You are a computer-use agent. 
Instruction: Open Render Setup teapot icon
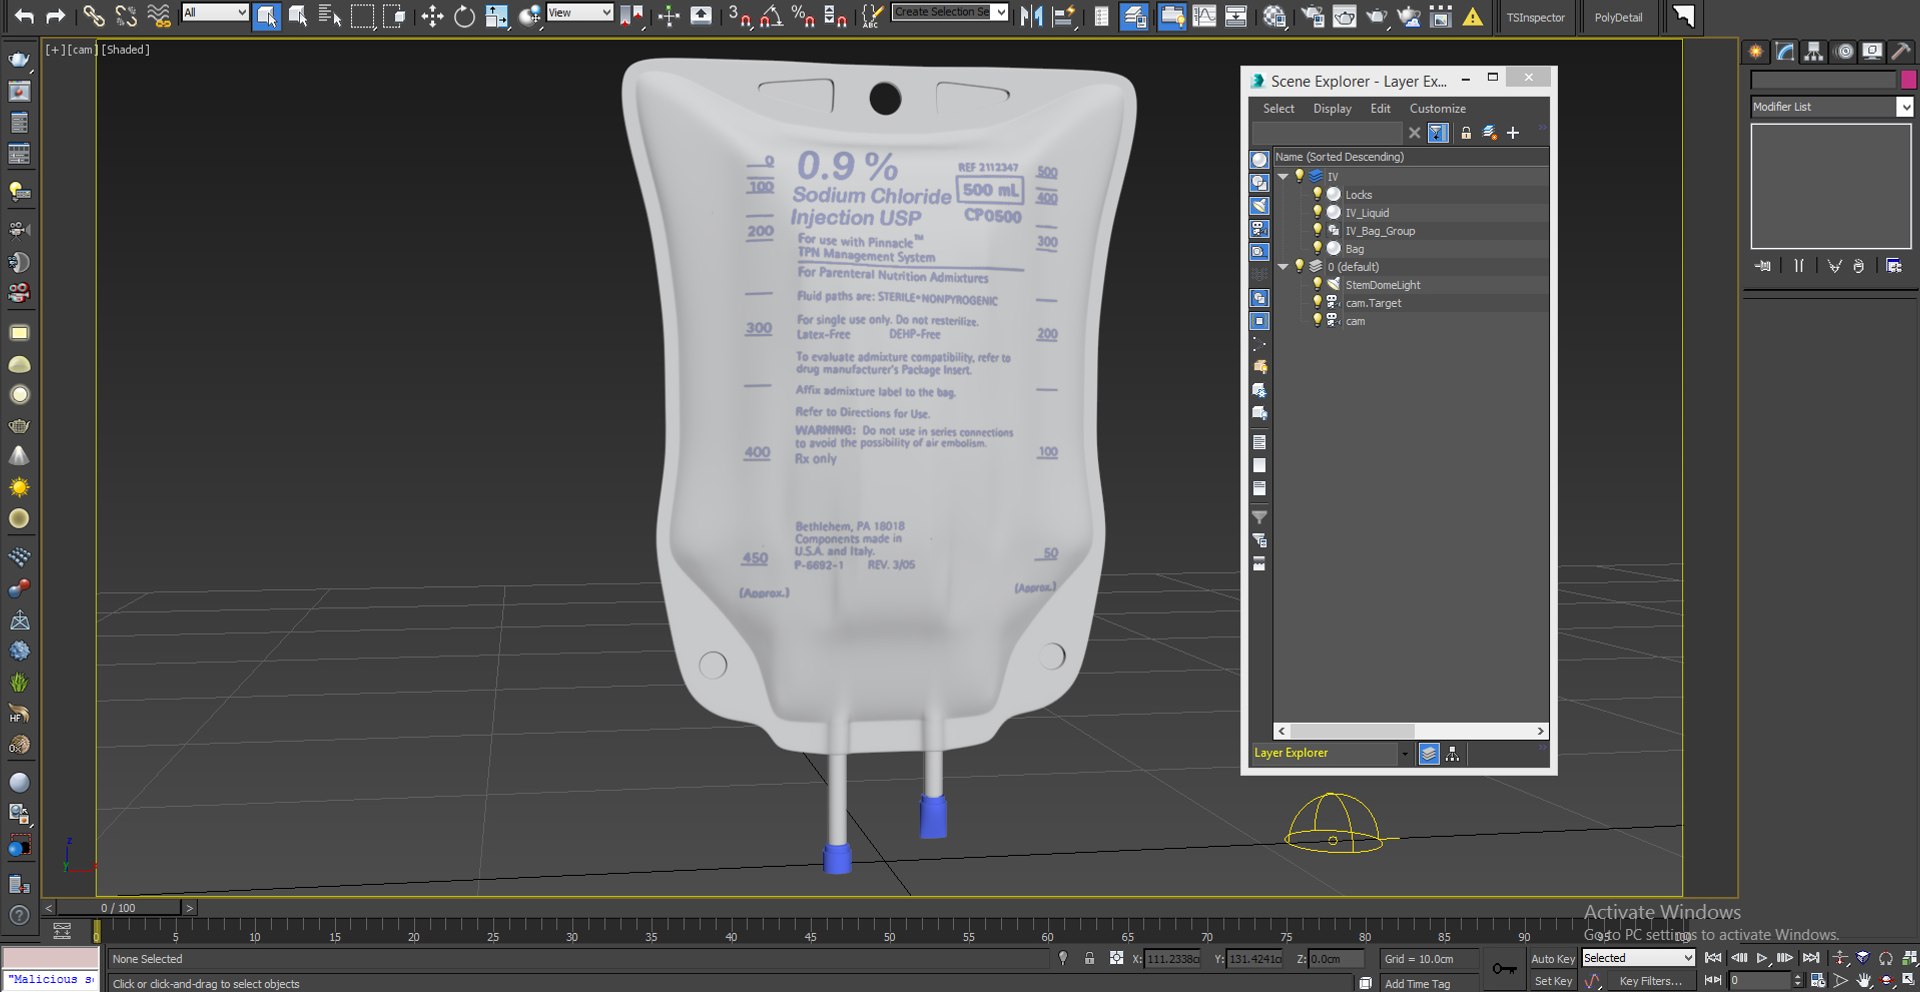click(1312, 15)
